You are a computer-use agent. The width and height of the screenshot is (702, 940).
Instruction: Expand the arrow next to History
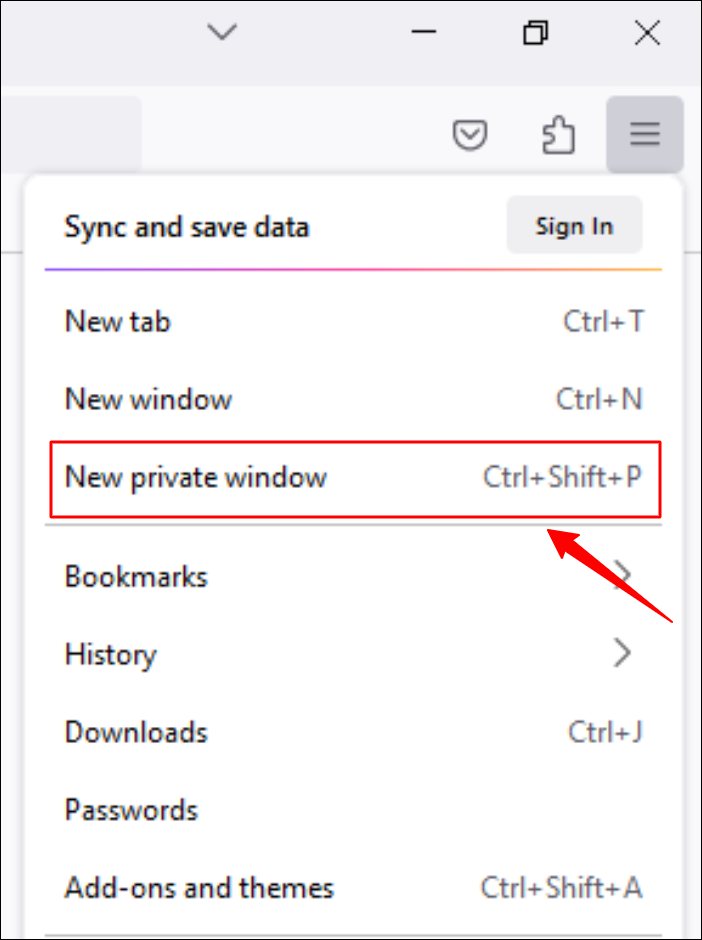(624, 654)
